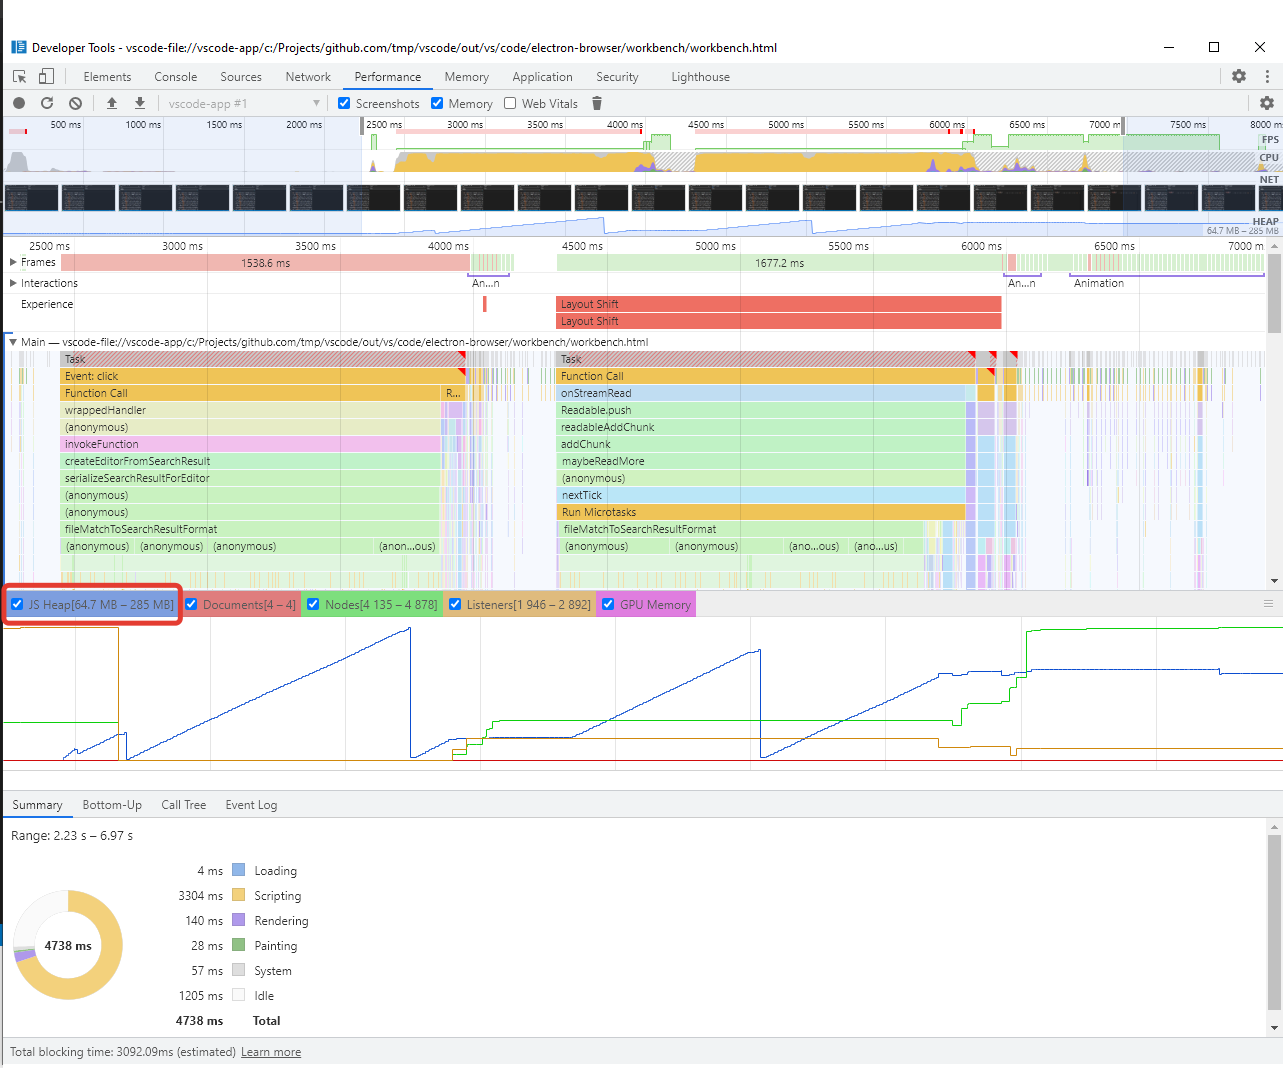Load a profile with the upload arrow
This screenshot has height=1068, width=1283.
[x=112, y=103]
